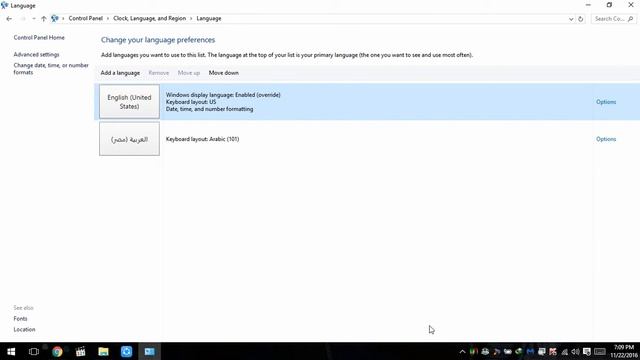
Task: Click 'Windows display language: Enabled (override)' text
Action: coord(223,95)
